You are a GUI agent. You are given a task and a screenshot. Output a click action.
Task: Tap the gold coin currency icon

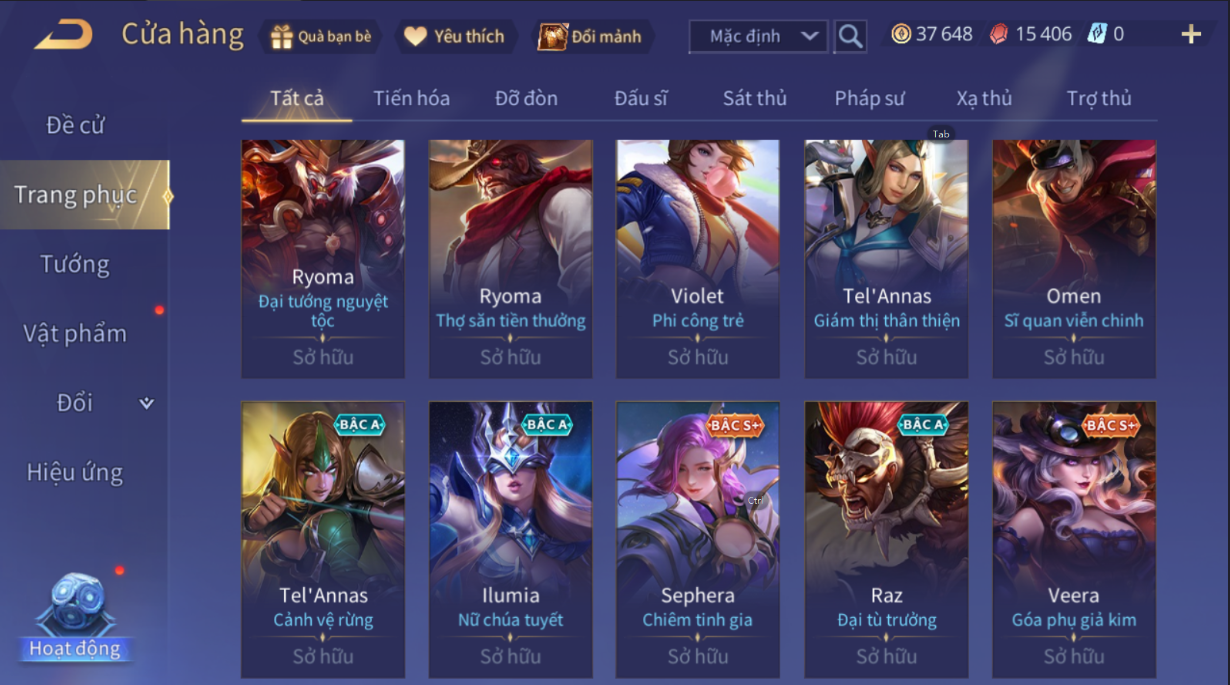coord(901,34)
